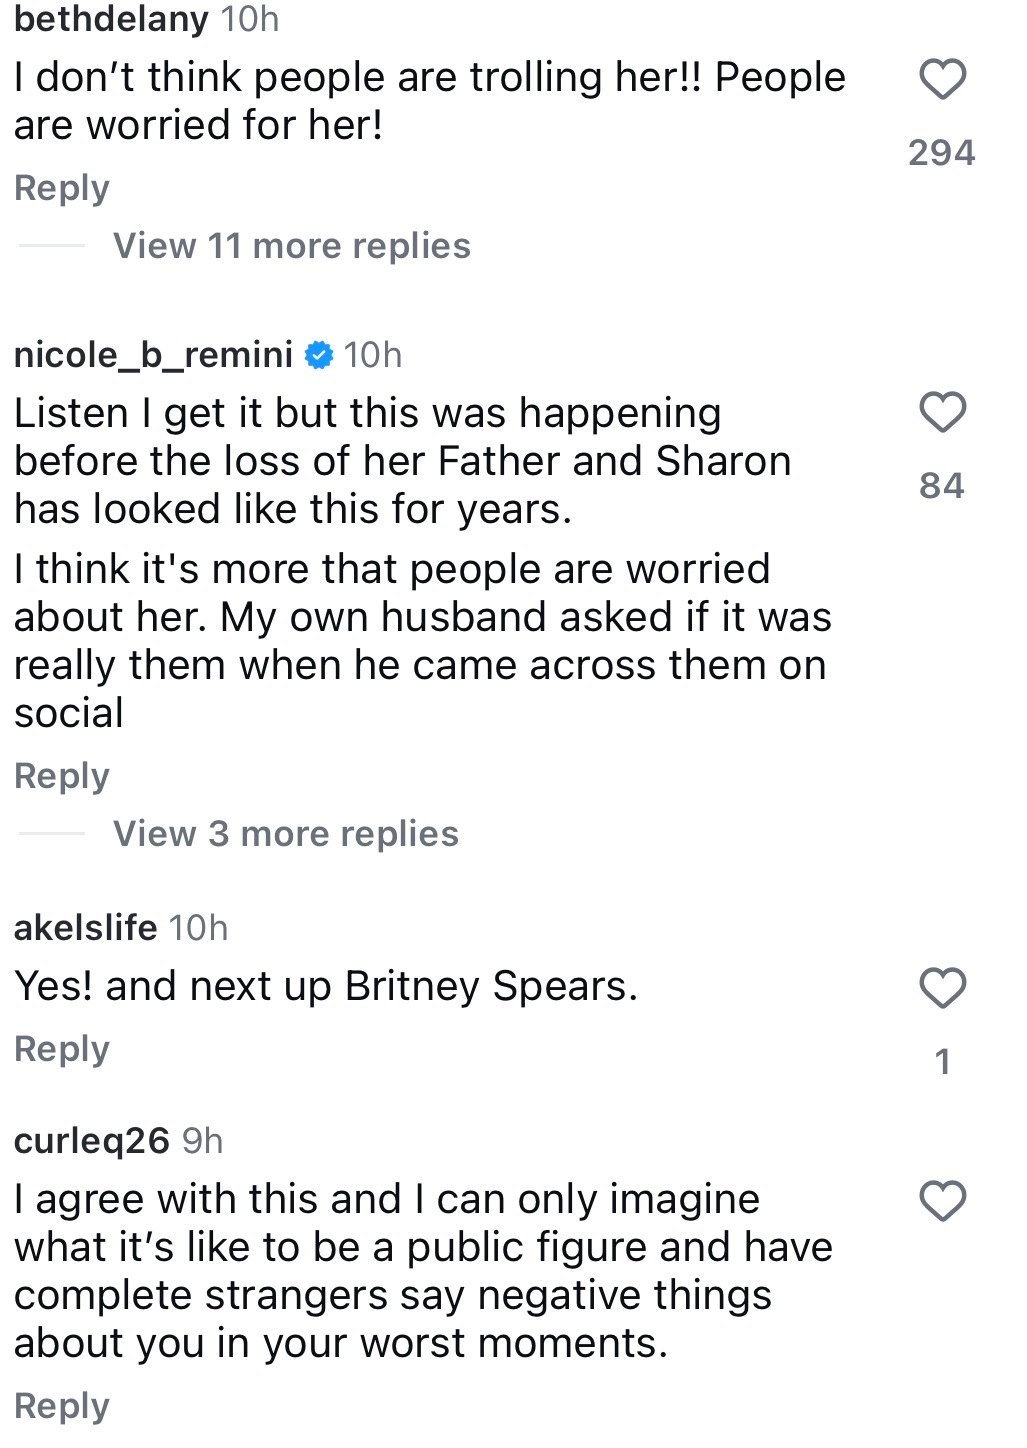Open nicole_b_remini's profile from username
This screenshot has width=1027, height=1448.
coord(153,355)
